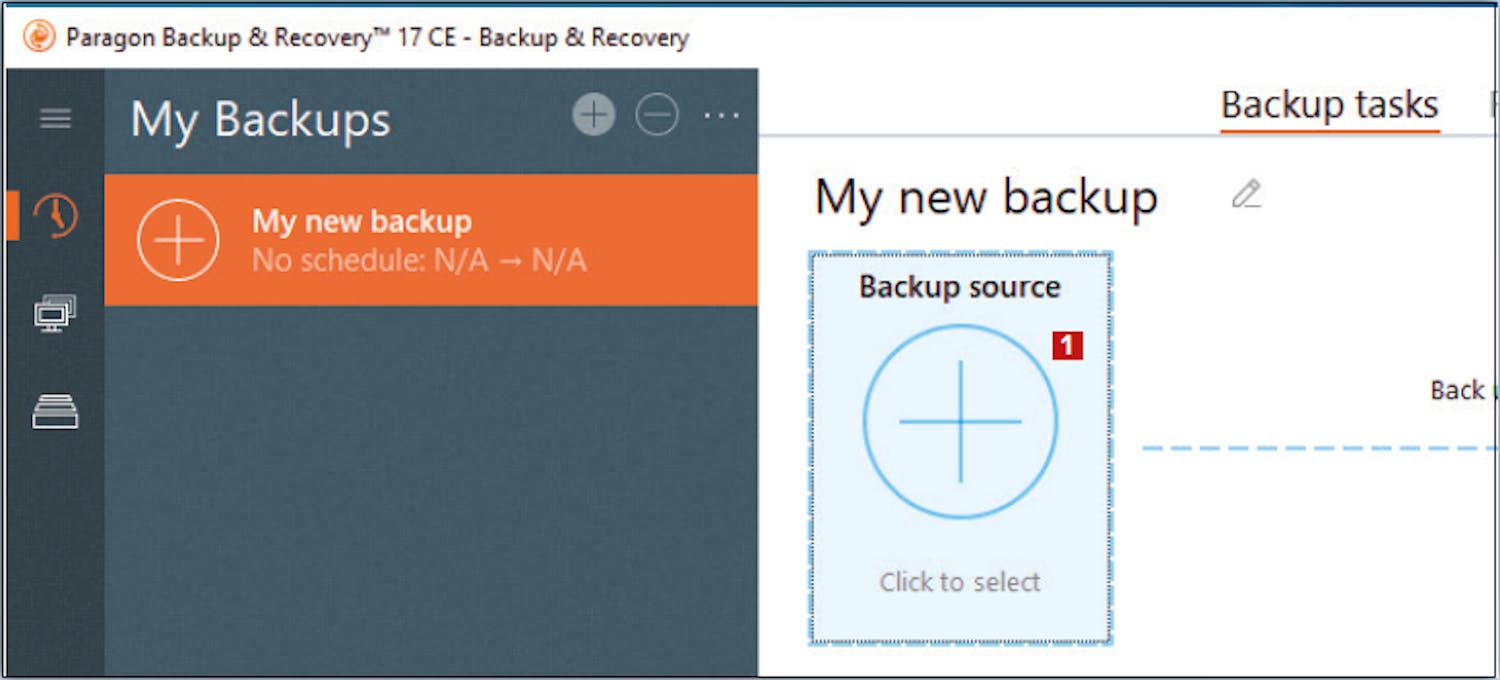
Task: Select the "My new backup" list entry name
Action: [361, 221]
